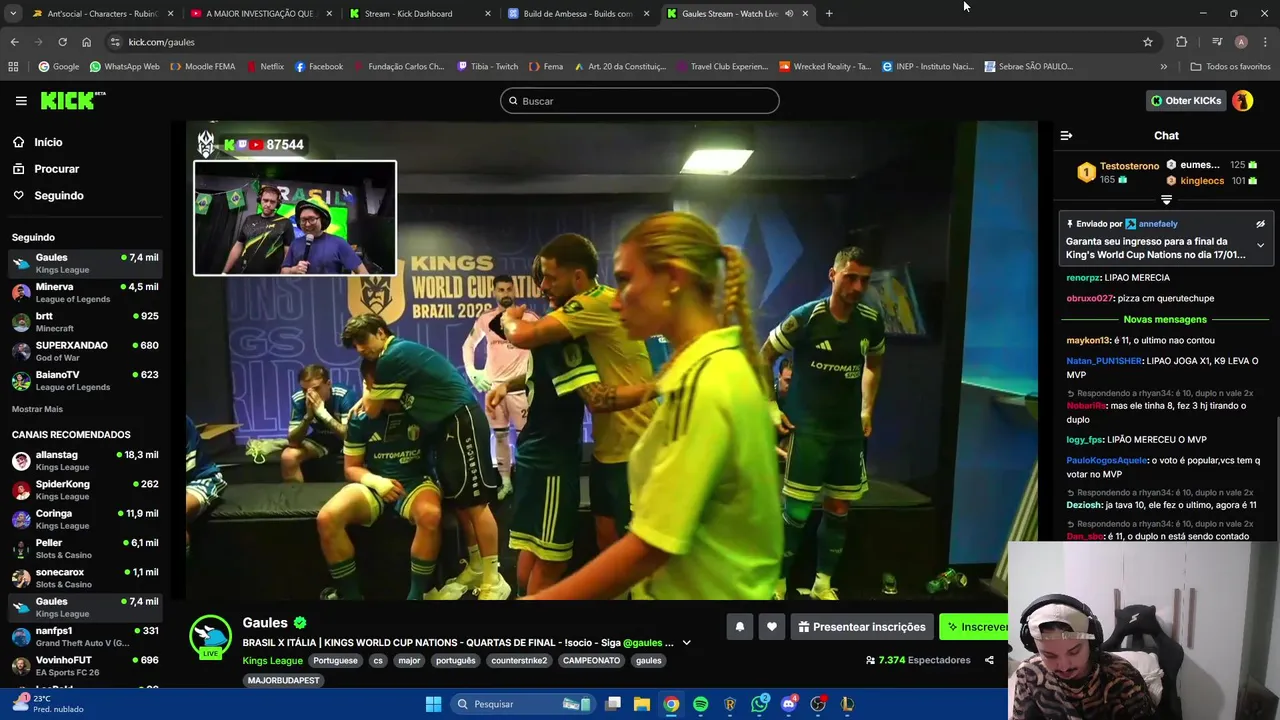The image size is (1280, 720).
Task: Open allanstag recommended channel
Action: click(85, 461)
